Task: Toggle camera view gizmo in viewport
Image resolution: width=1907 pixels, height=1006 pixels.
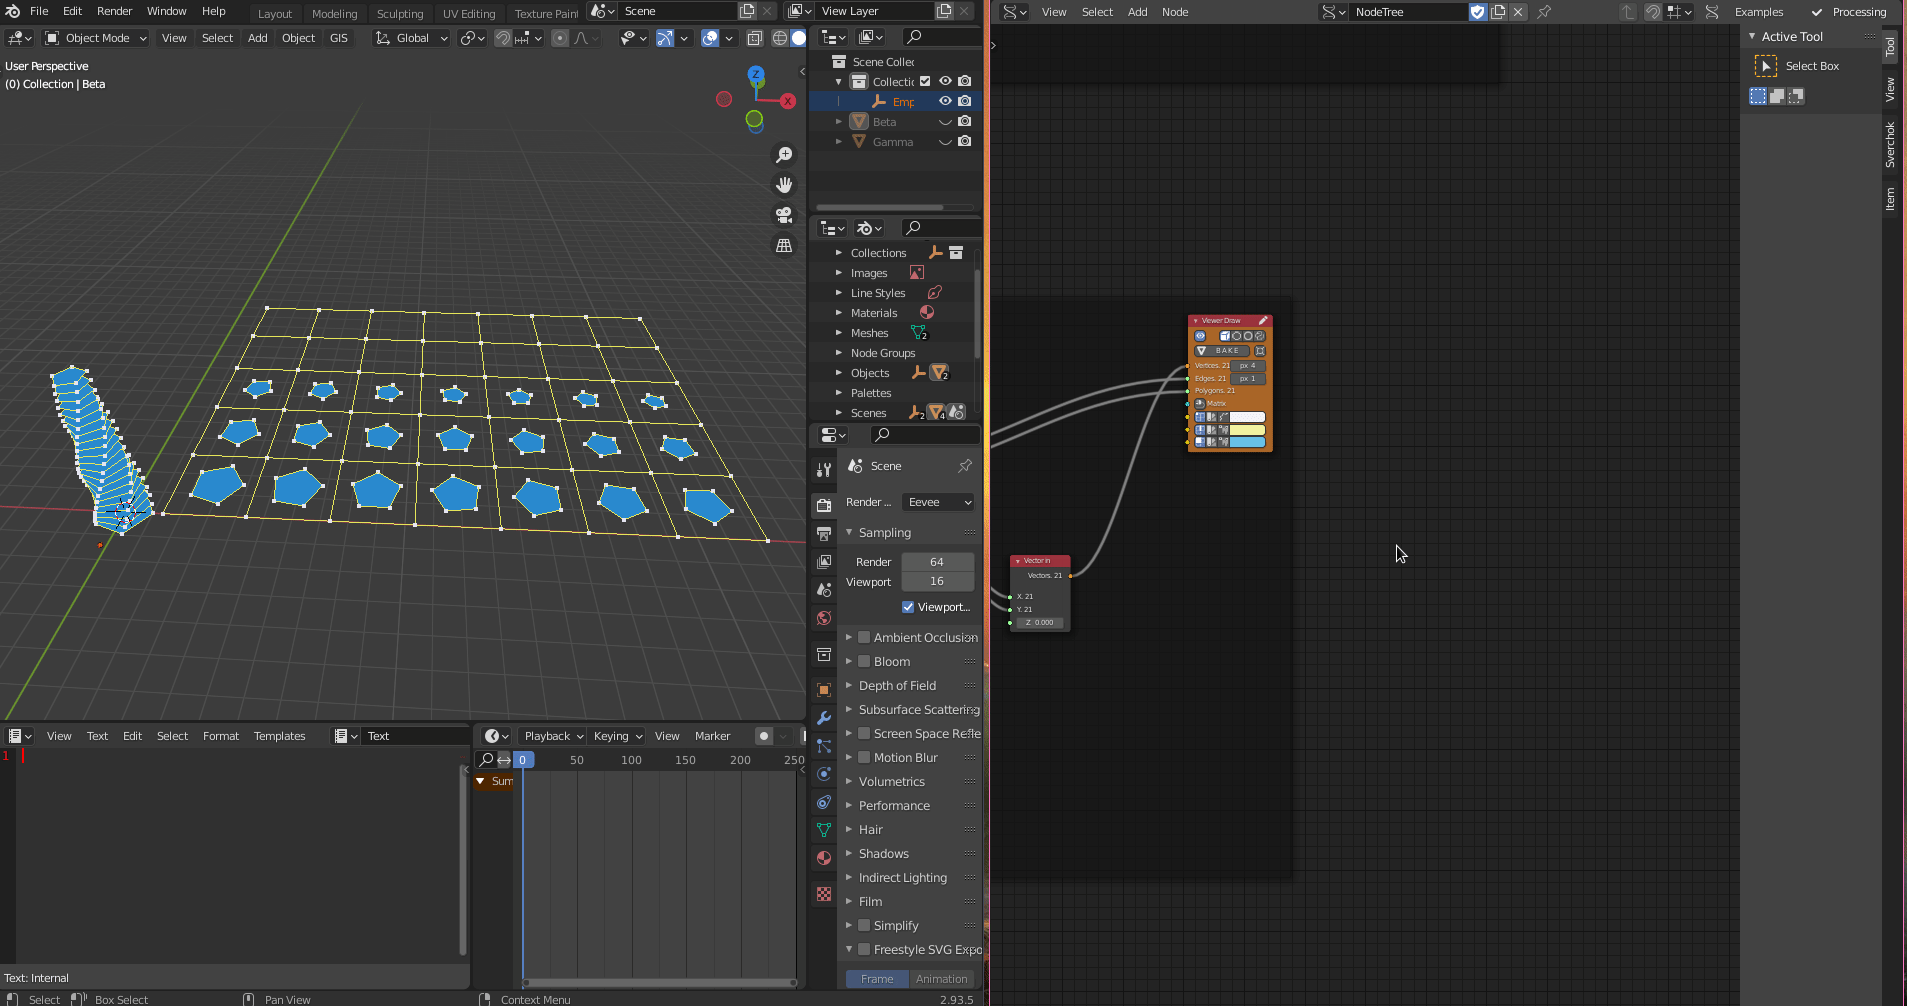Action: (x=785, y=215)
